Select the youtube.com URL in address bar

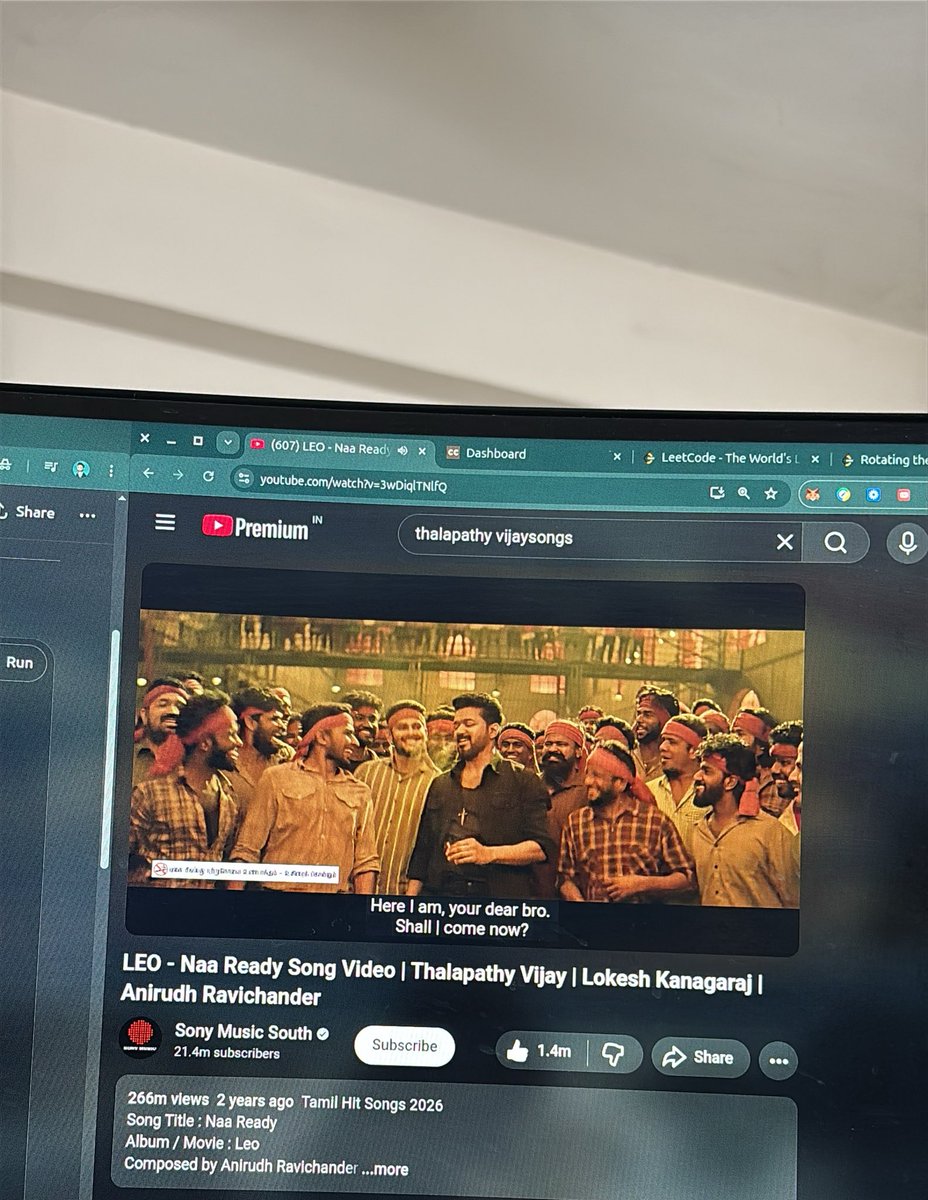click(x=353, y=483)
